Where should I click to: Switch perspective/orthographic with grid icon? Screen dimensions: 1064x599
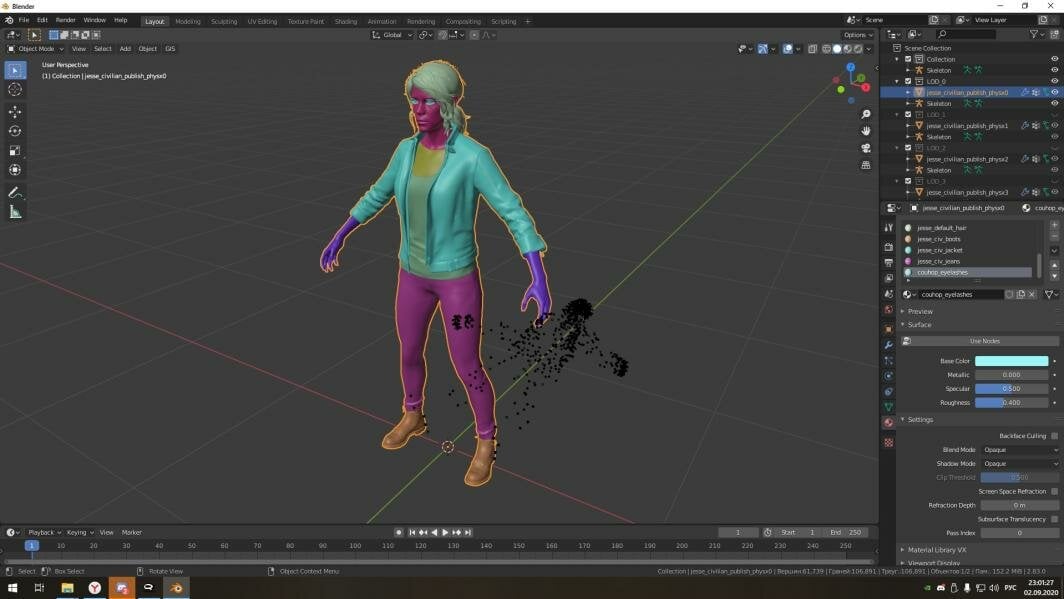(866, 165)
